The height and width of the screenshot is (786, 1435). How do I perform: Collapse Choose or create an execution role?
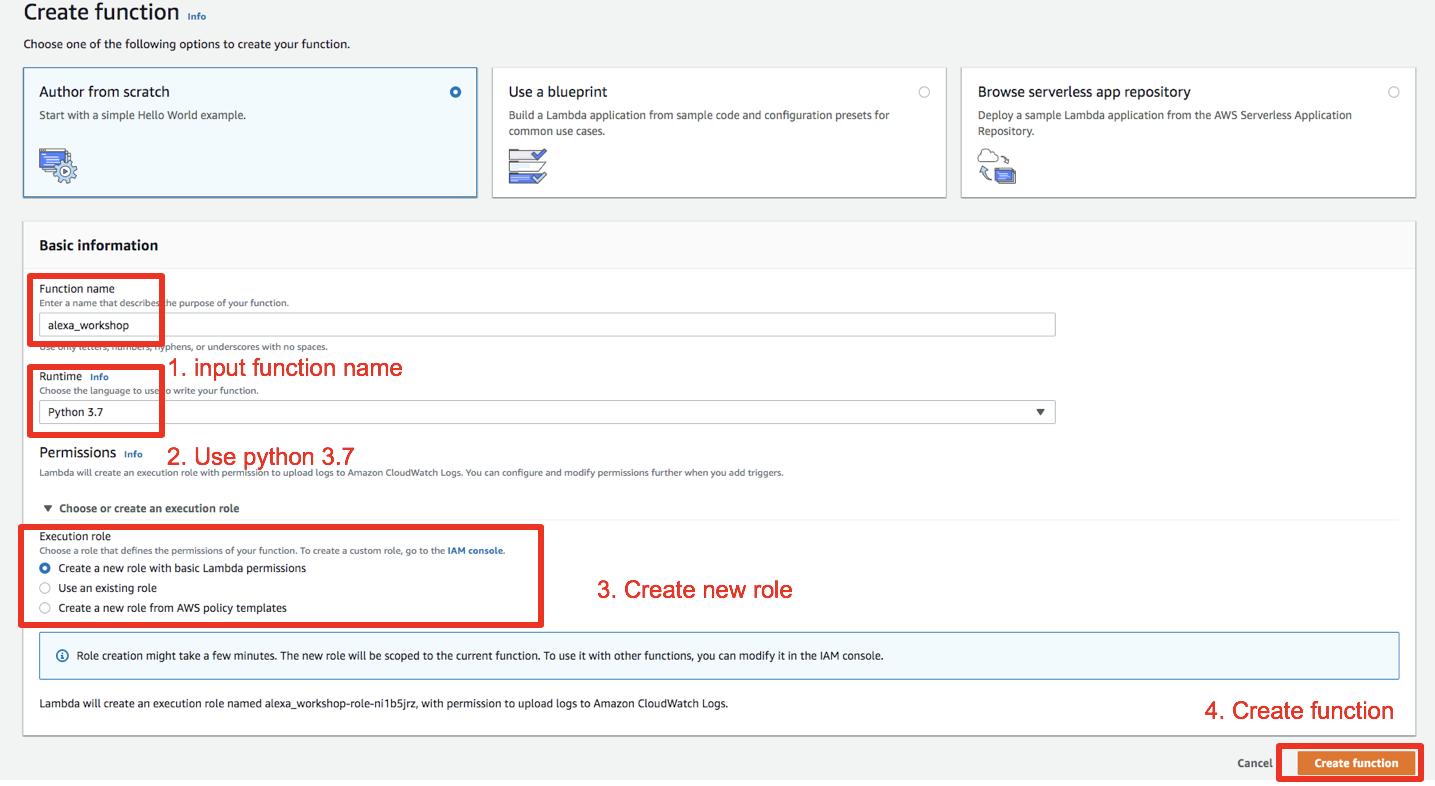click(x=140, y=508)
